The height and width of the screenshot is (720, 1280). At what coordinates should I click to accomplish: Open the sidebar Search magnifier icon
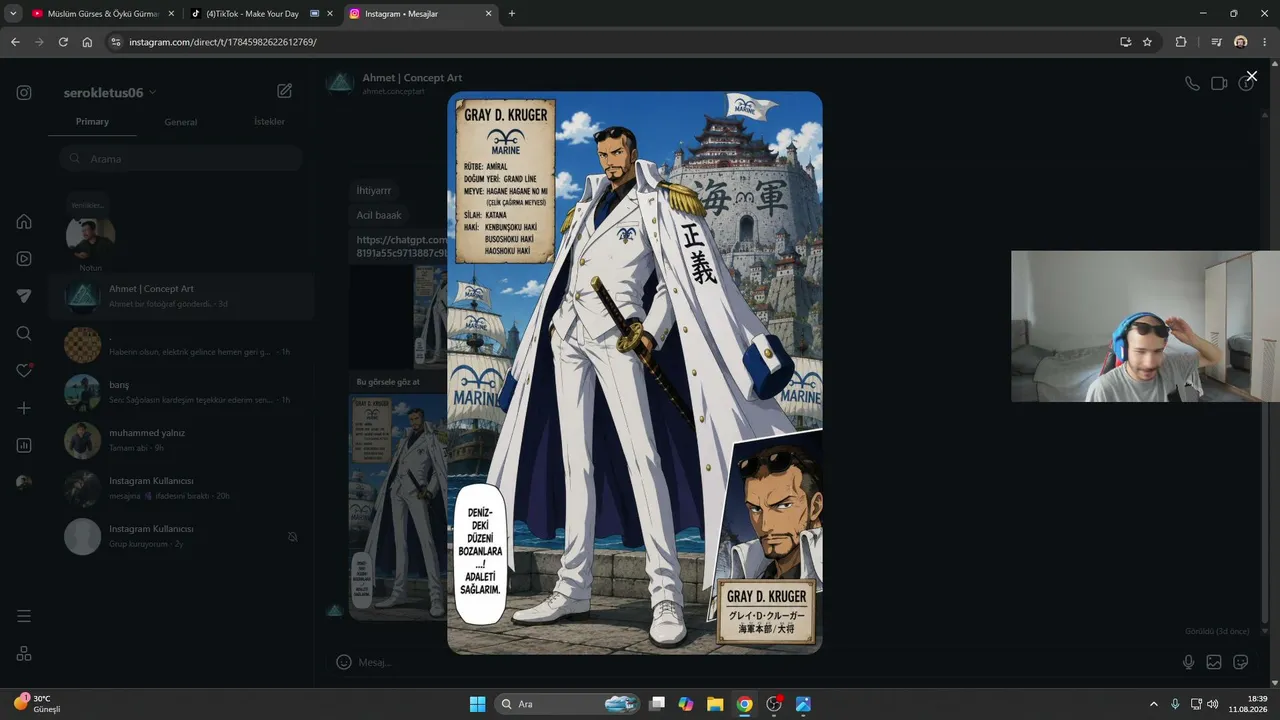(24, 333)
